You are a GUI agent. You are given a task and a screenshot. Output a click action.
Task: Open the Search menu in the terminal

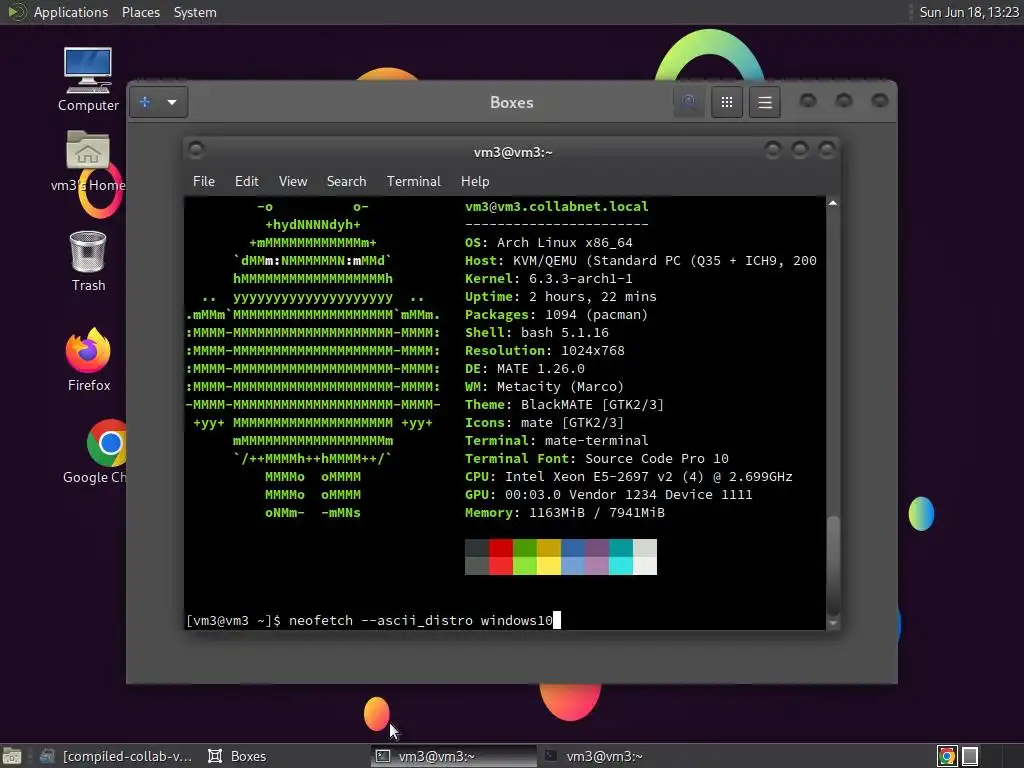coord(346,181)
